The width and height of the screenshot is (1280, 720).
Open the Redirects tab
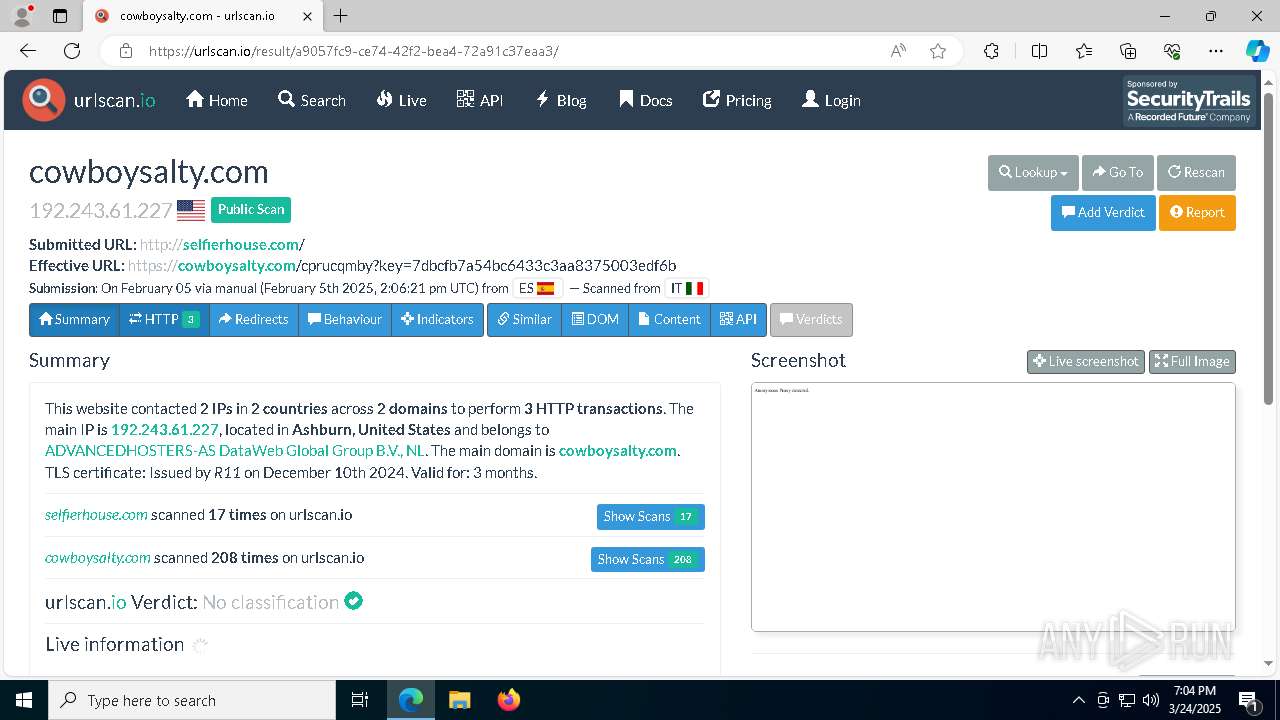click(254, 319)
